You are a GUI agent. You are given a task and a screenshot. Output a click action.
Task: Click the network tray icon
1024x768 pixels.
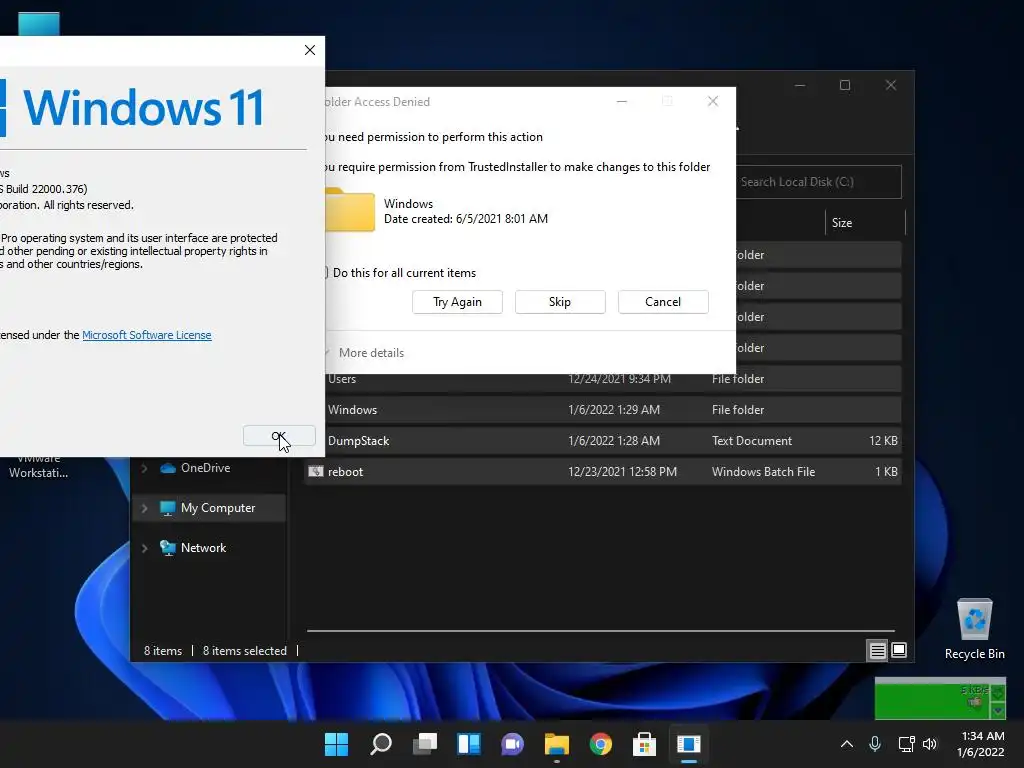pos(906,744)
